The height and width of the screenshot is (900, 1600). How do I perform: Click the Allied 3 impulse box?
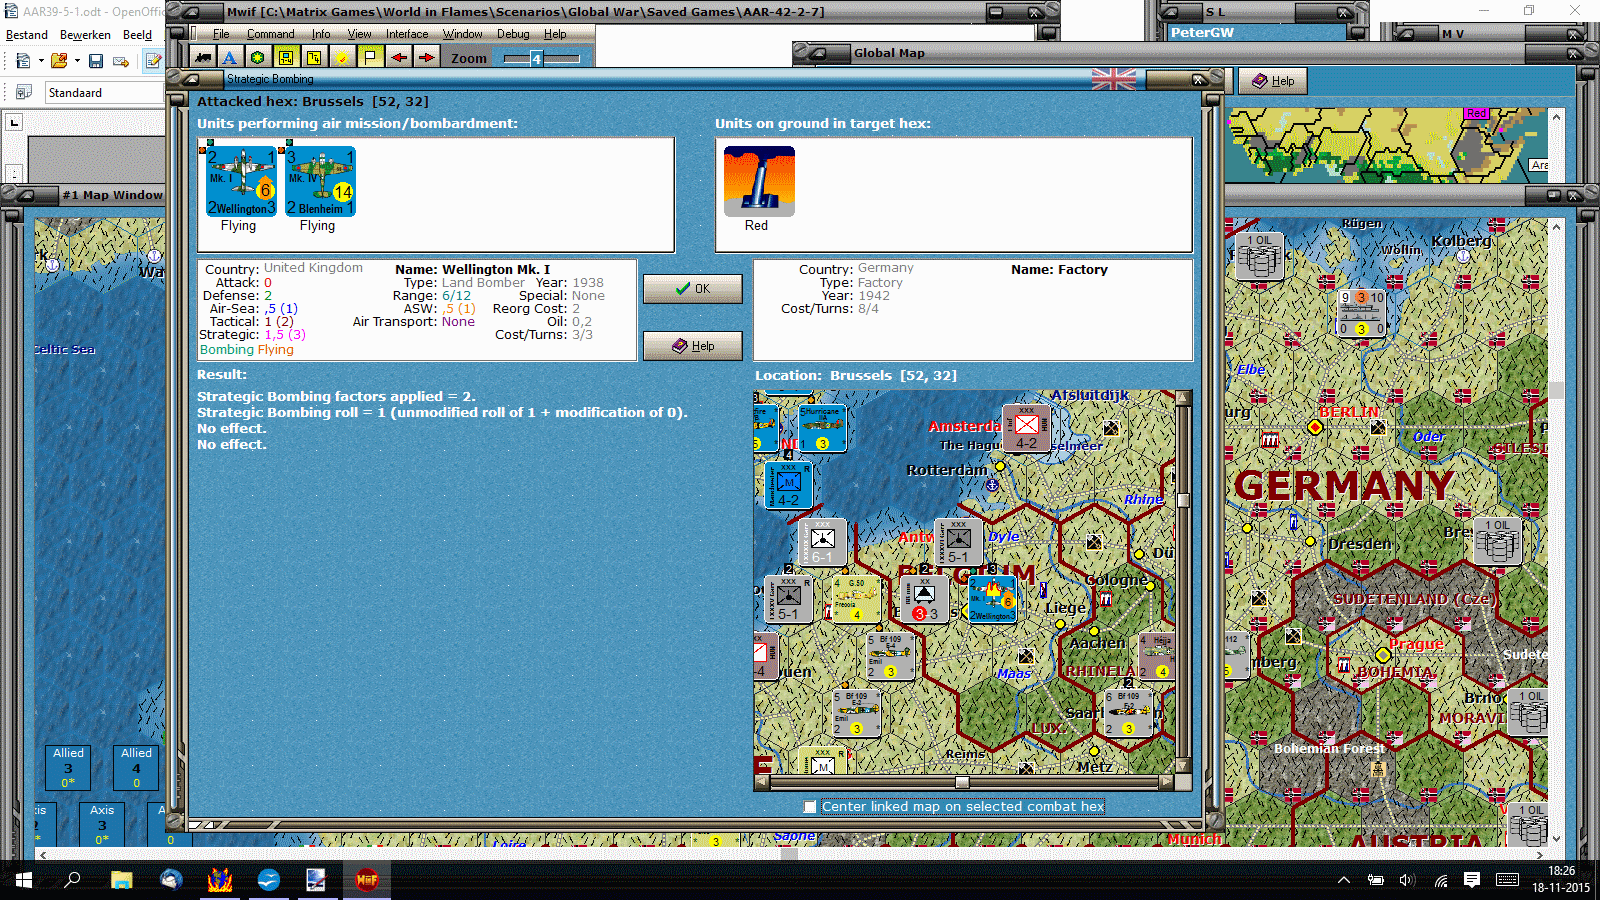click(68, 768)
